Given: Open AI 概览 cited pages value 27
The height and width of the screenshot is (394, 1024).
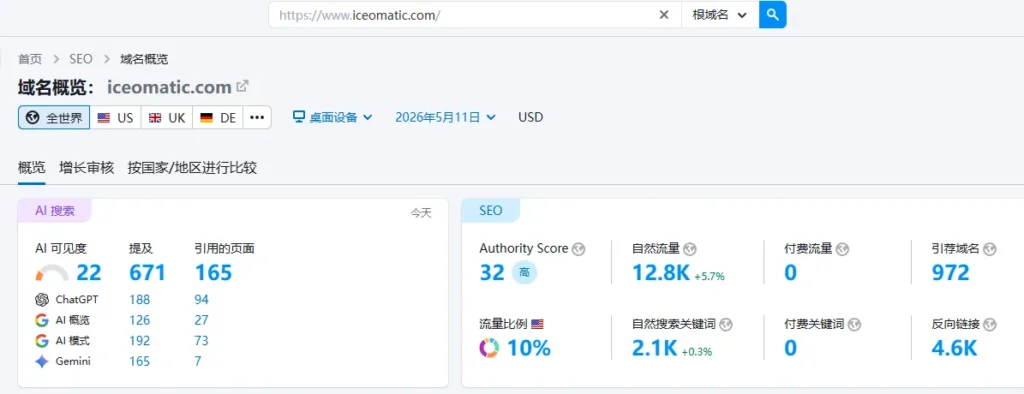Looking at the screenshot, I should coord(202,320).
